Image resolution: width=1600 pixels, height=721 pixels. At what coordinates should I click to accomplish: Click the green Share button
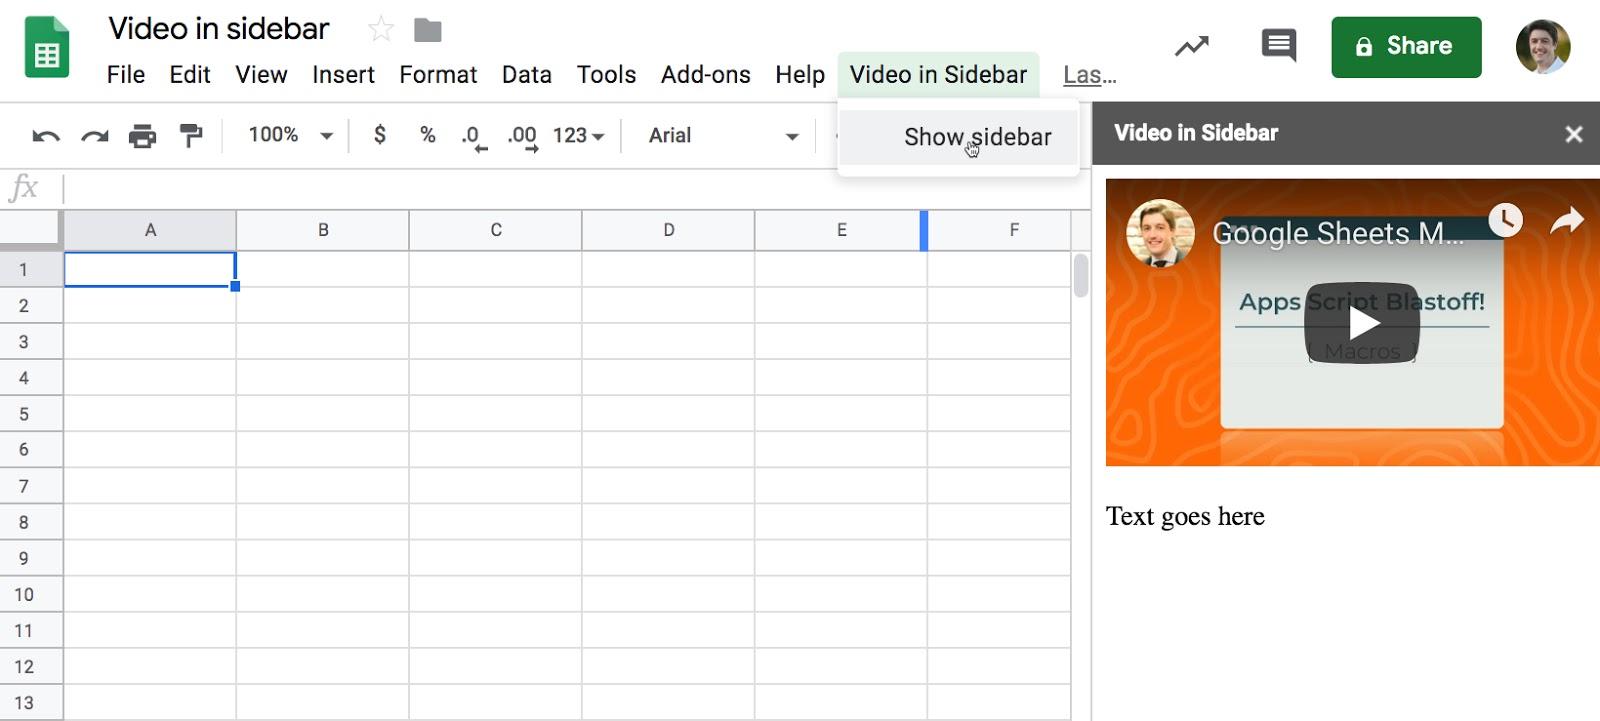point(1406,47)
